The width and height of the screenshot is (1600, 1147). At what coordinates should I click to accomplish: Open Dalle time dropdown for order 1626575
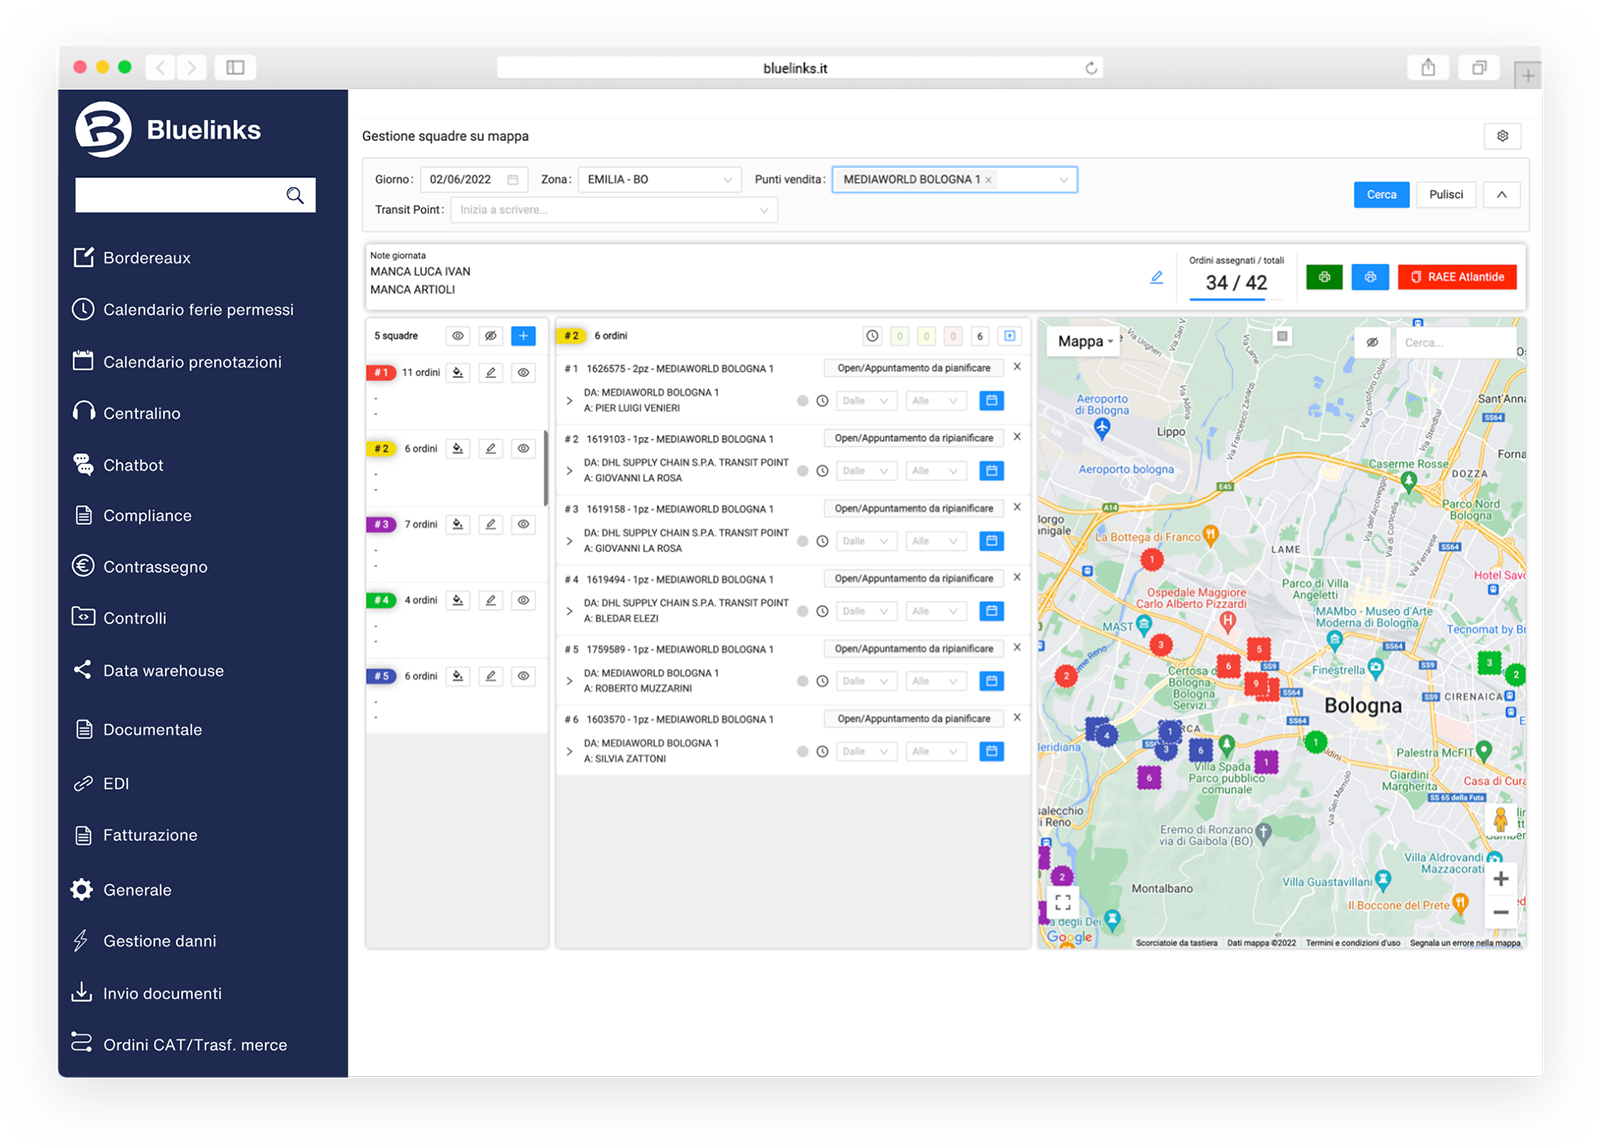[865, 400]
